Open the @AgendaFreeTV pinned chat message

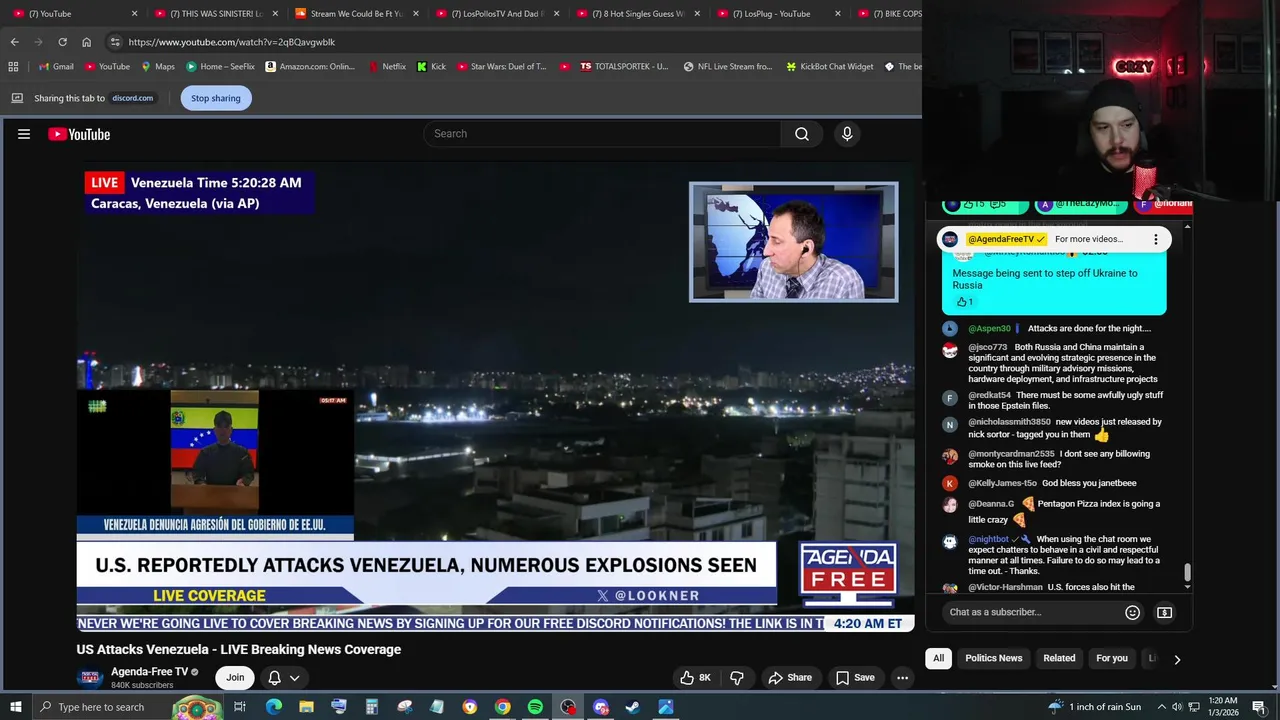tap(1053, 239)
